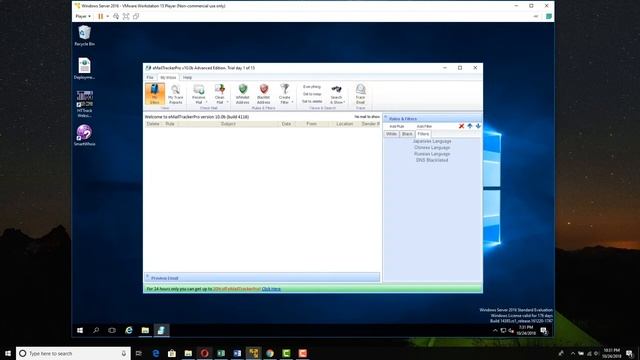The height and width of the screenshot is (360, 640).
Task: Open Chrome on host taskbar
Action: pos(270,353)
